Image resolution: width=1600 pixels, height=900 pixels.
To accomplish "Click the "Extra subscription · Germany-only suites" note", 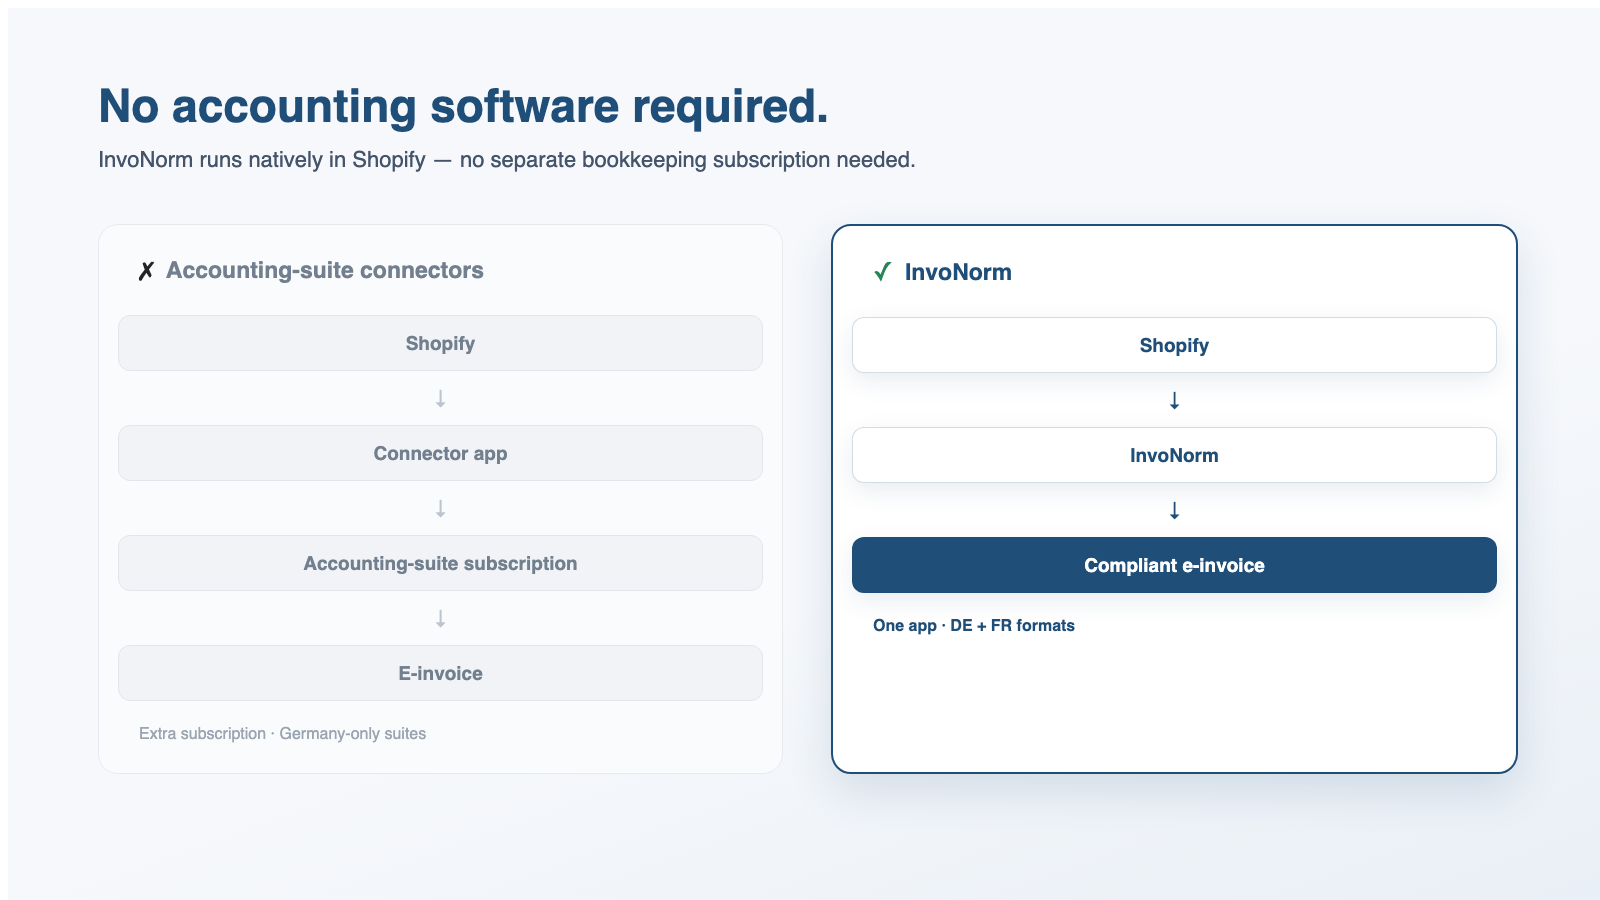I will (282, 733).
